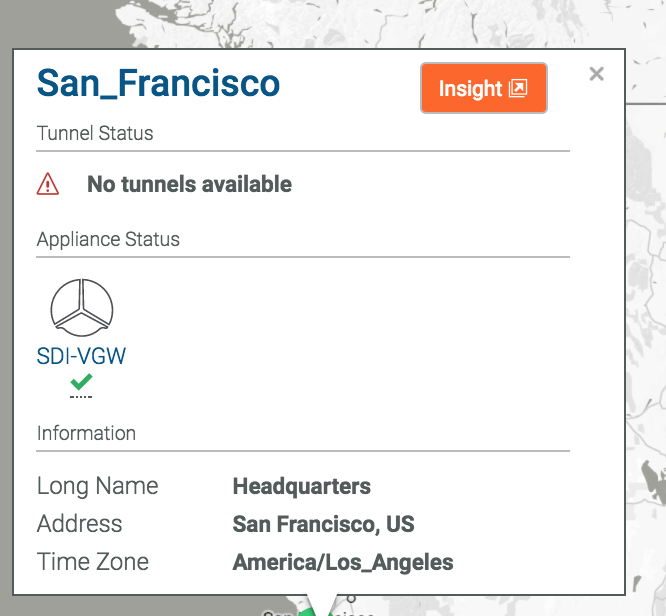Screen dimensions: 666x616
Task: Click the external-link icon inside Insight button
Action: [x=518, y=88]
